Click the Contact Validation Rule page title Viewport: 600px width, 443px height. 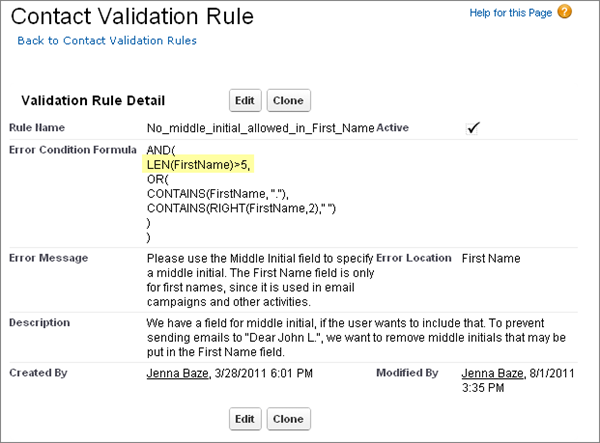[133, 16]
